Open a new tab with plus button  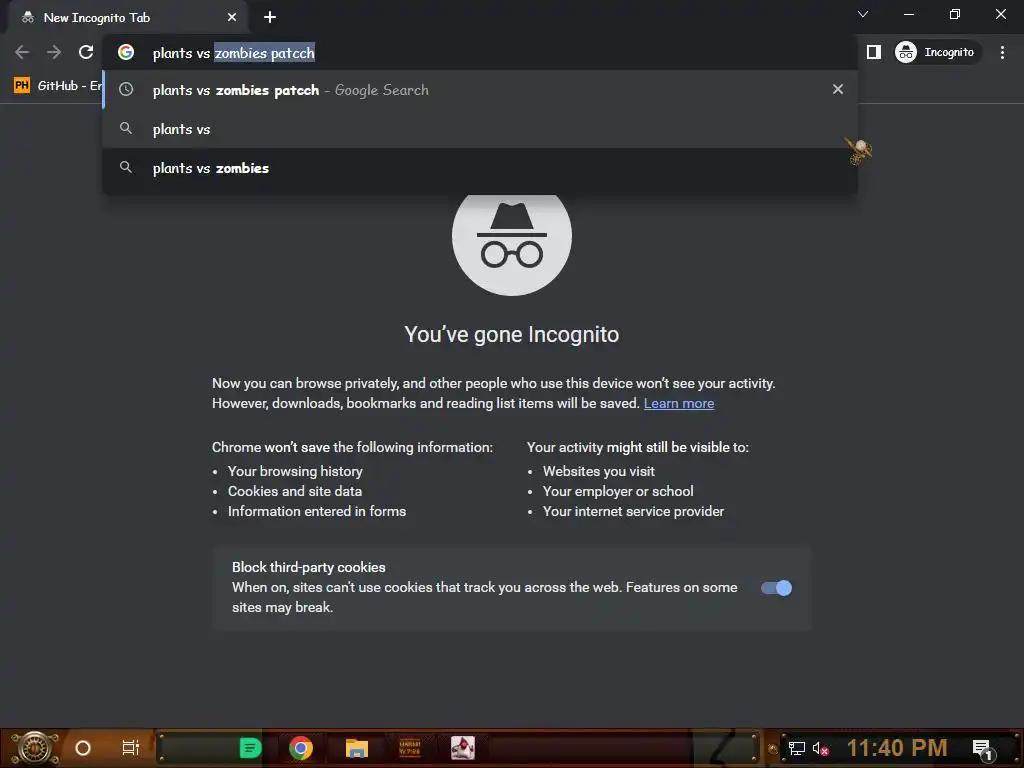pyautogui.click(x=270, y=18)
